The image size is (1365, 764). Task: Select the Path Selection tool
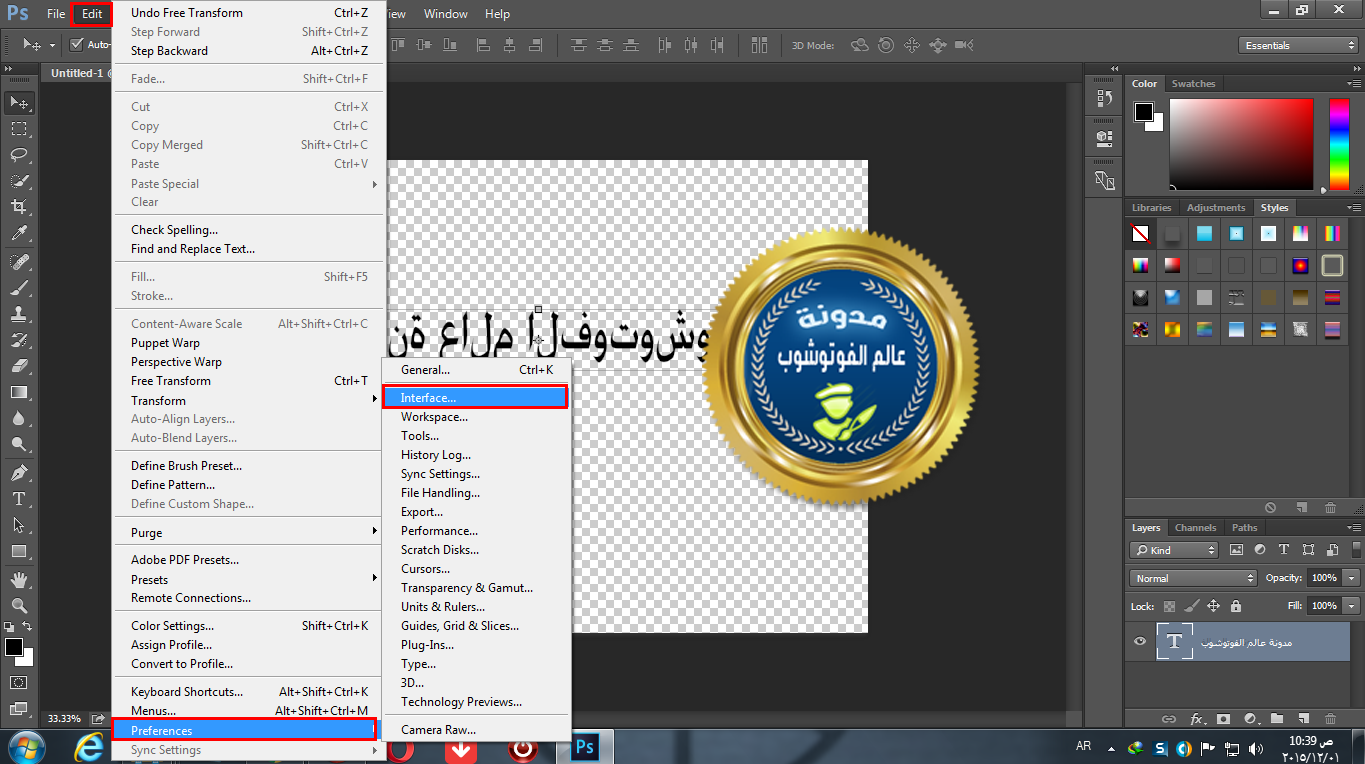pyautogui.click(x=19, y=524)
